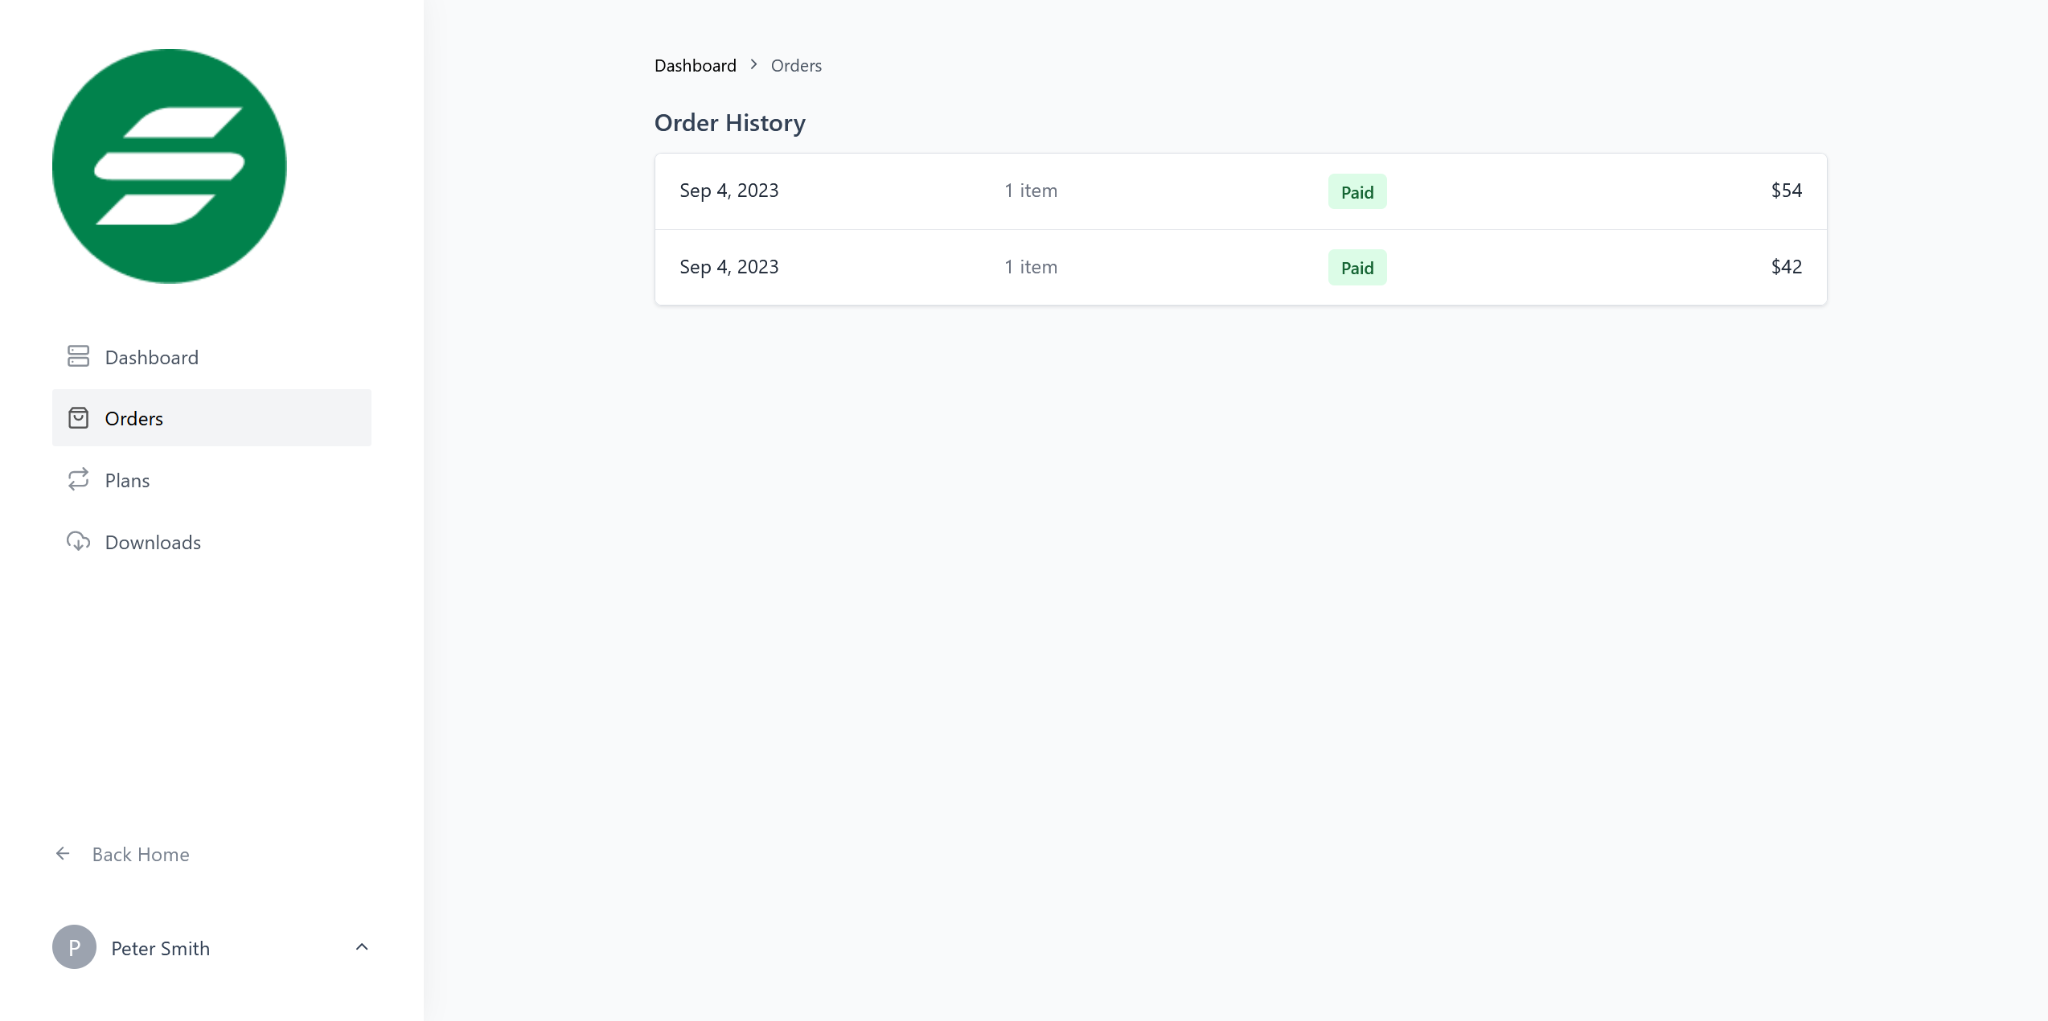The width and height of the screenshot is (2048, 1021).
Task: Select the Dashboard icon in the sidebar
Action: [x=79, y=356]
